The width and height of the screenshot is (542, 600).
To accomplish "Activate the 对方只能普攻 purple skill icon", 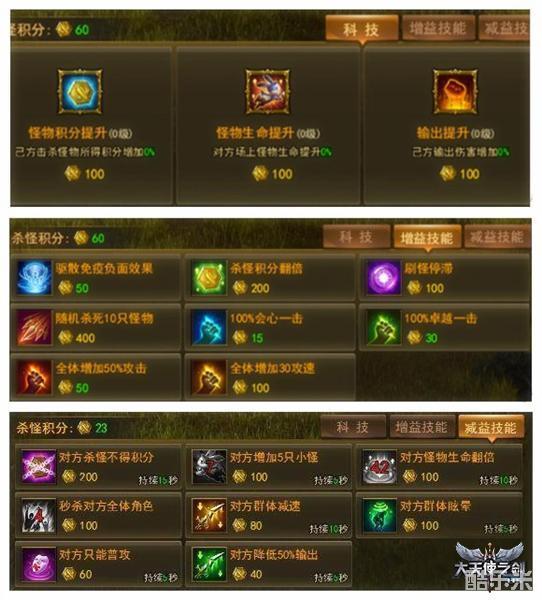I will [x=39, y=564].
